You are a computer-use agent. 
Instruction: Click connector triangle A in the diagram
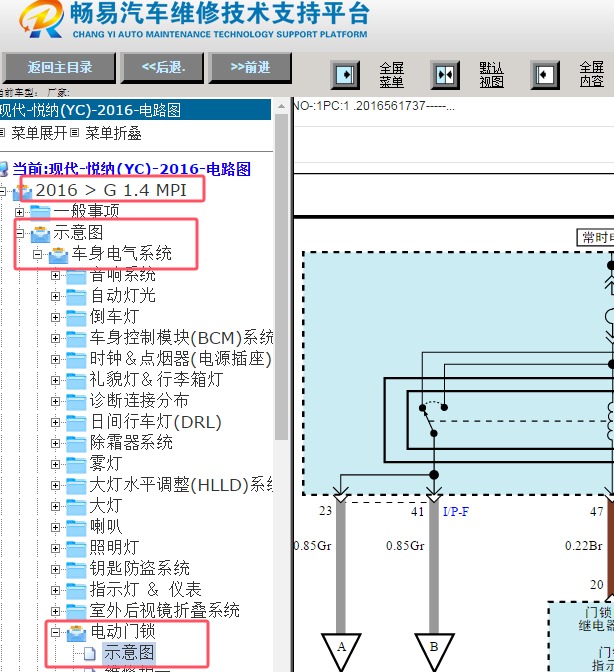tap(341, 651)
